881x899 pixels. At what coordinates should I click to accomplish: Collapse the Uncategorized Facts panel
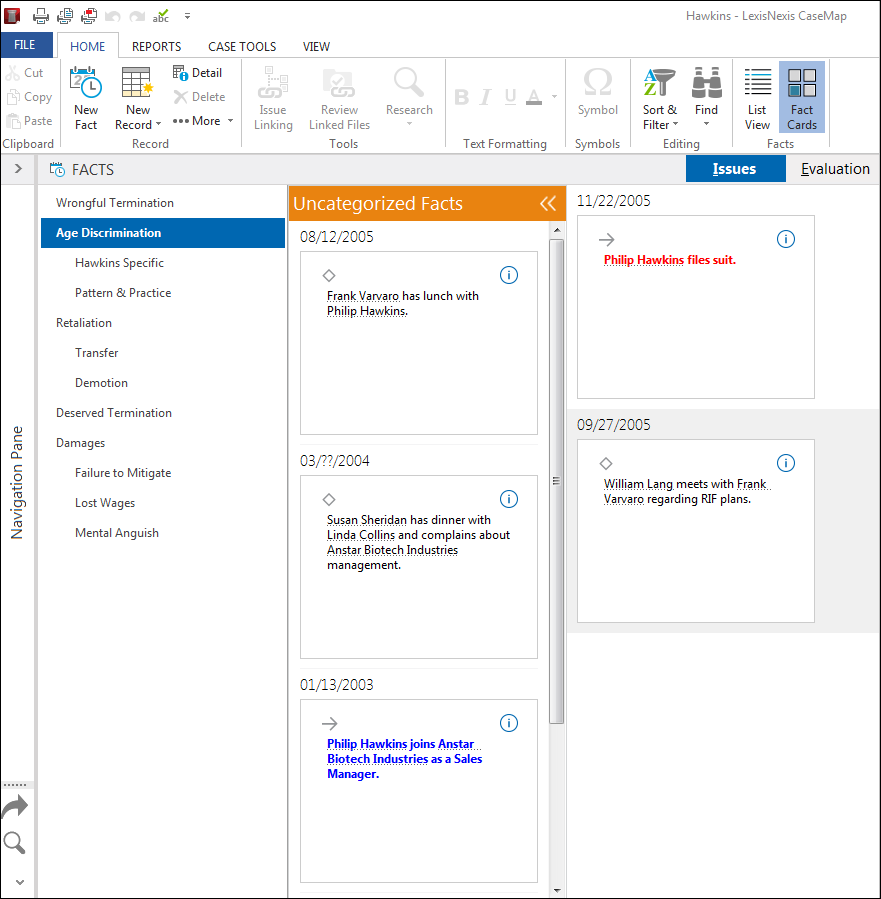[x=547, y=204]
